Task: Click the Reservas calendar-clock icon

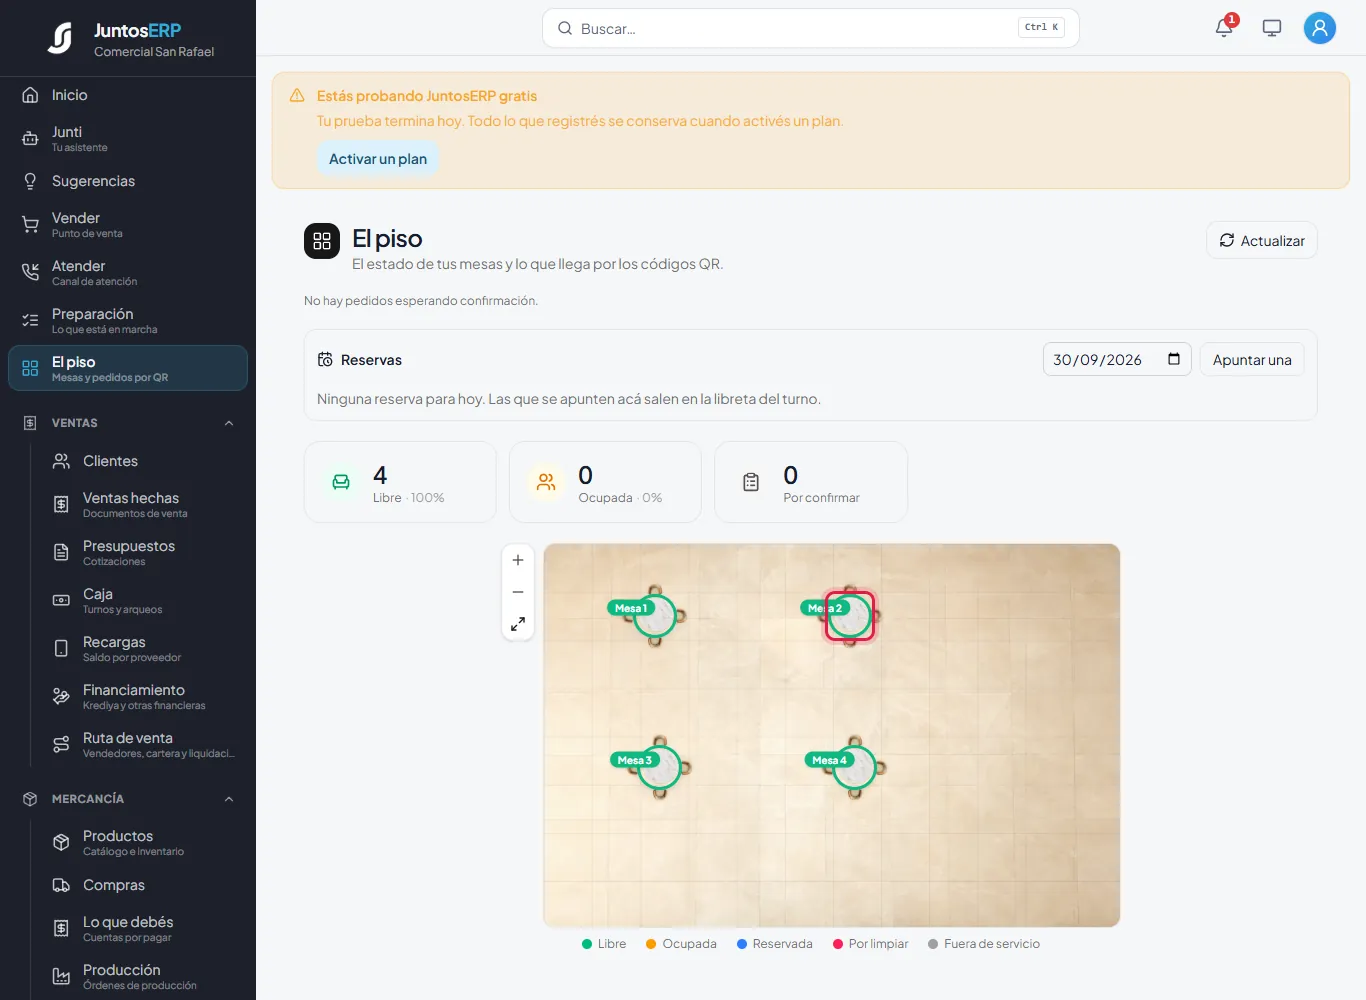Action: point(325,360)
